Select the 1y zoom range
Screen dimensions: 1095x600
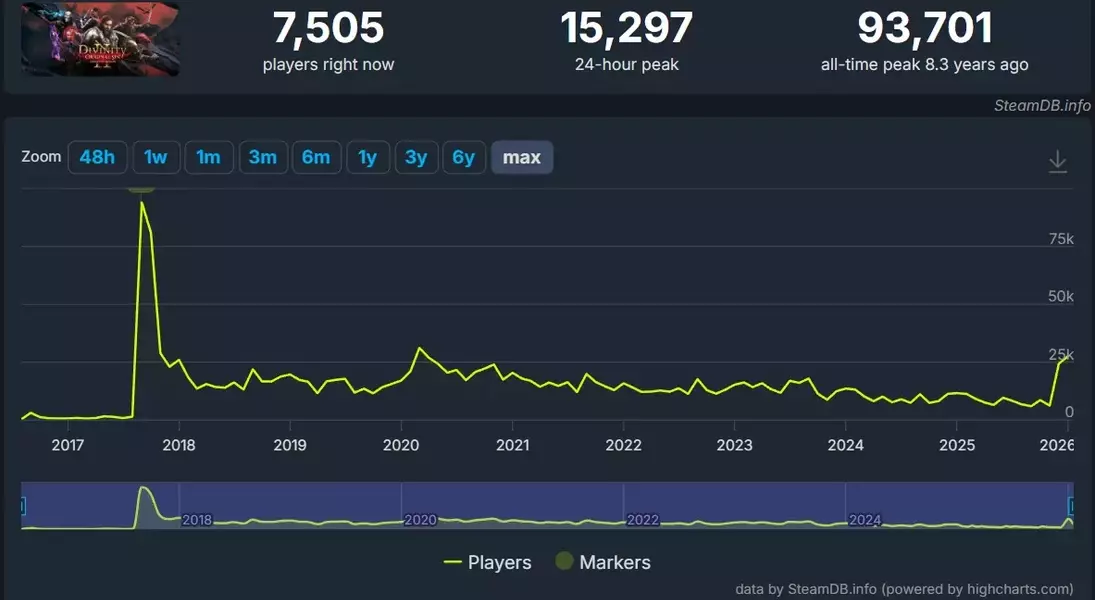(367, 157)
